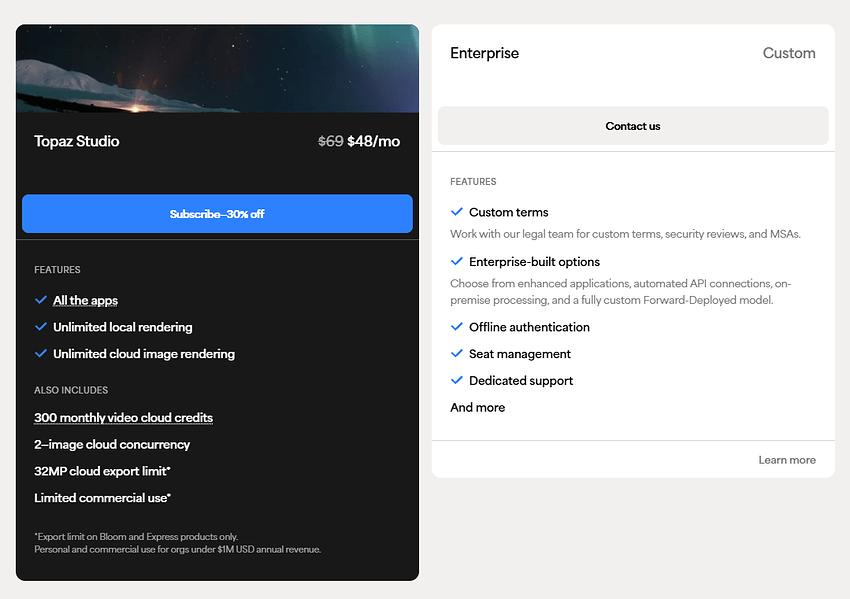Click the checkmark beside Offline authentication
The image size is (850, 599).
(456, 326)
